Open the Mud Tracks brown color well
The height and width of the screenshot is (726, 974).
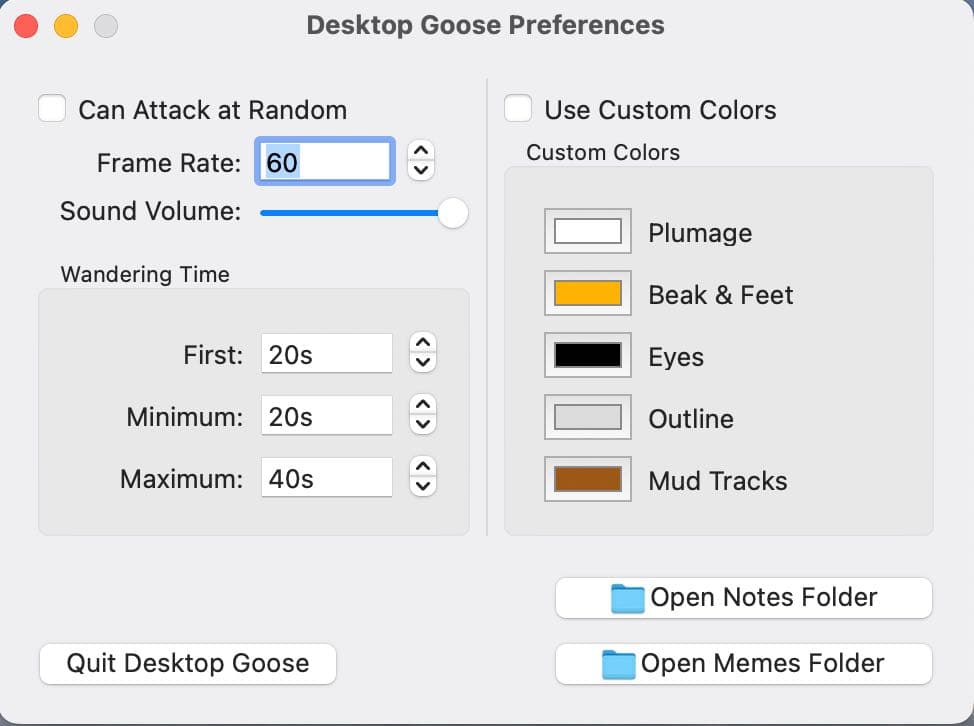(x=588, y=479)
